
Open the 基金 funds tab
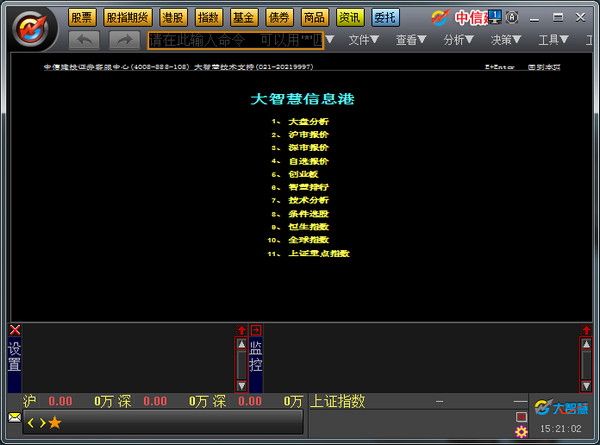pyautogui.click(x=244, y=18)
